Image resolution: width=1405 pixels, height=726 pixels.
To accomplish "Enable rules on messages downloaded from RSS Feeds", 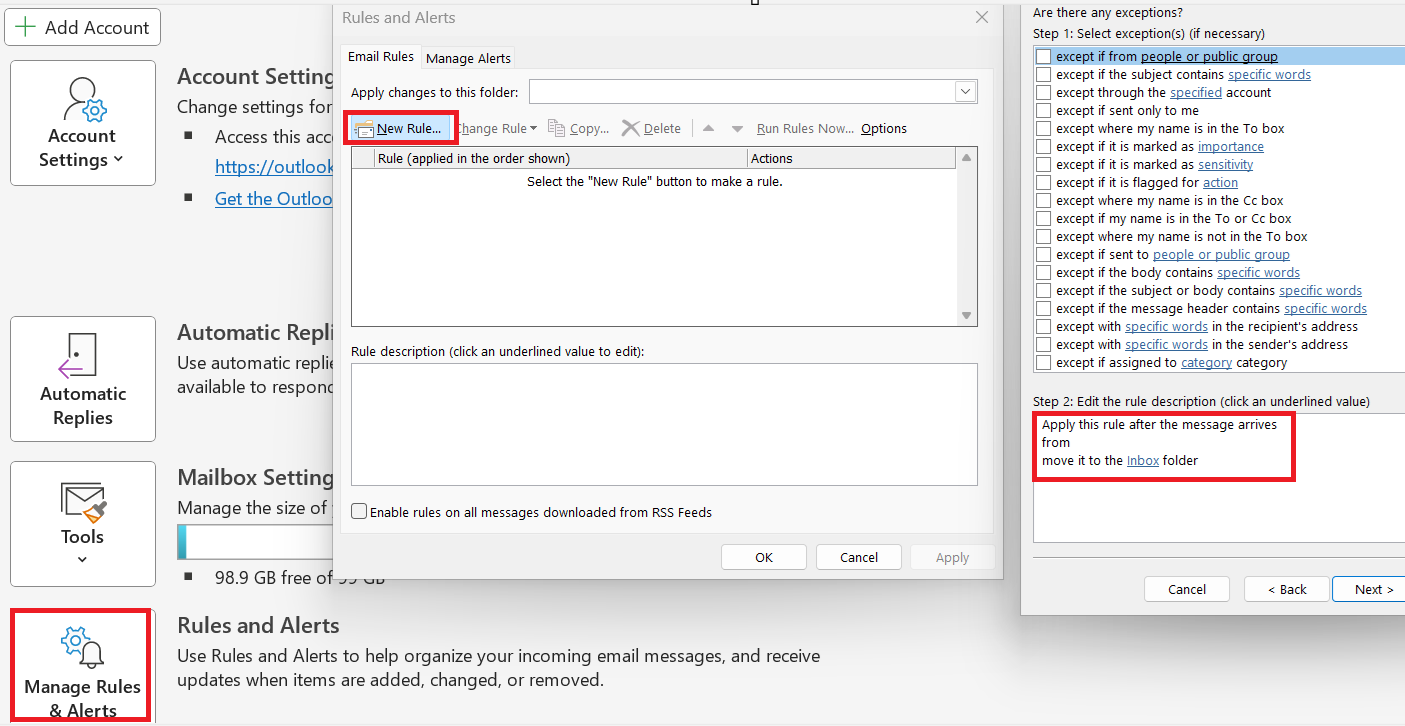I will [x=358, y=511].
